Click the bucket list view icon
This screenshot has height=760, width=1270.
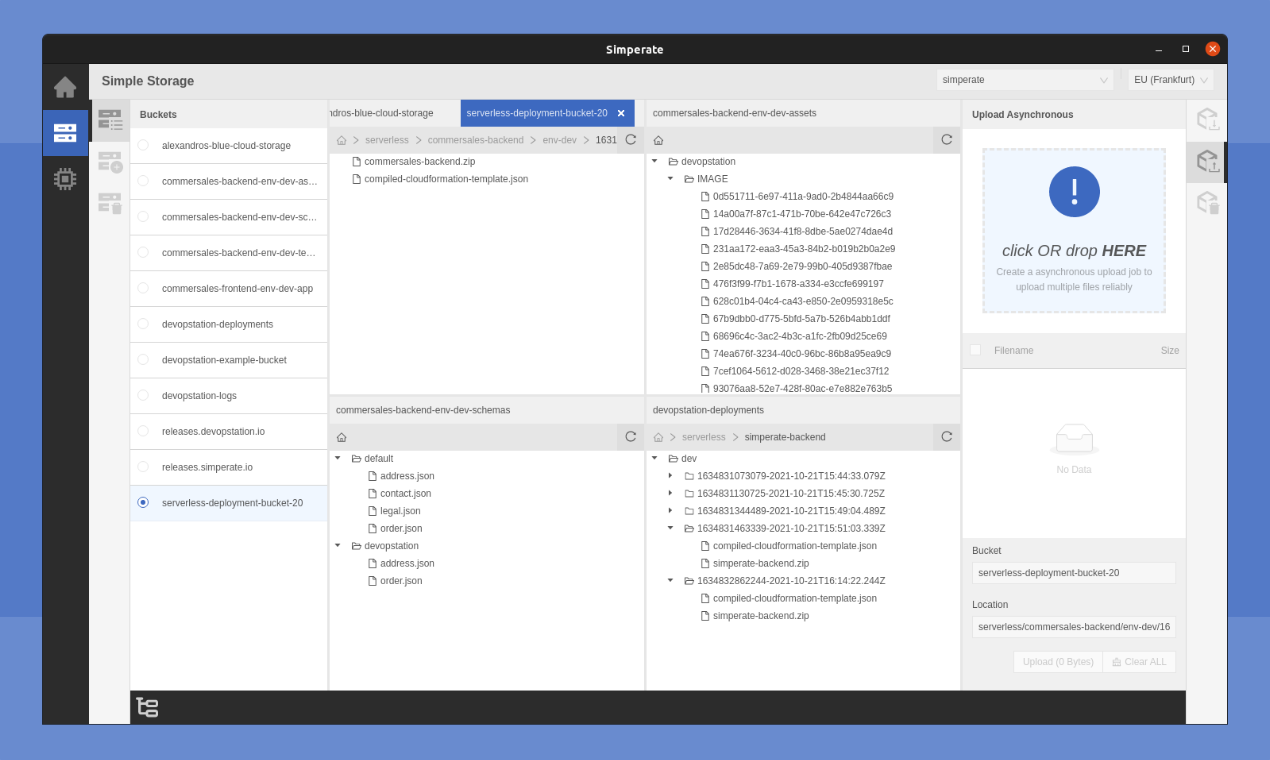tap(110, 119)
